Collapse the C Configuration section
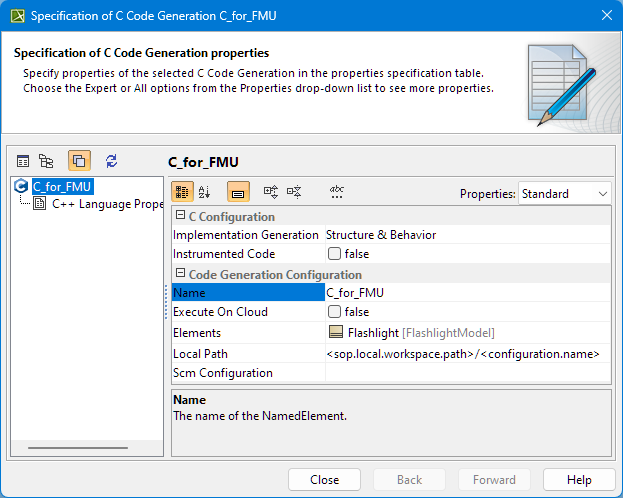 180,217
